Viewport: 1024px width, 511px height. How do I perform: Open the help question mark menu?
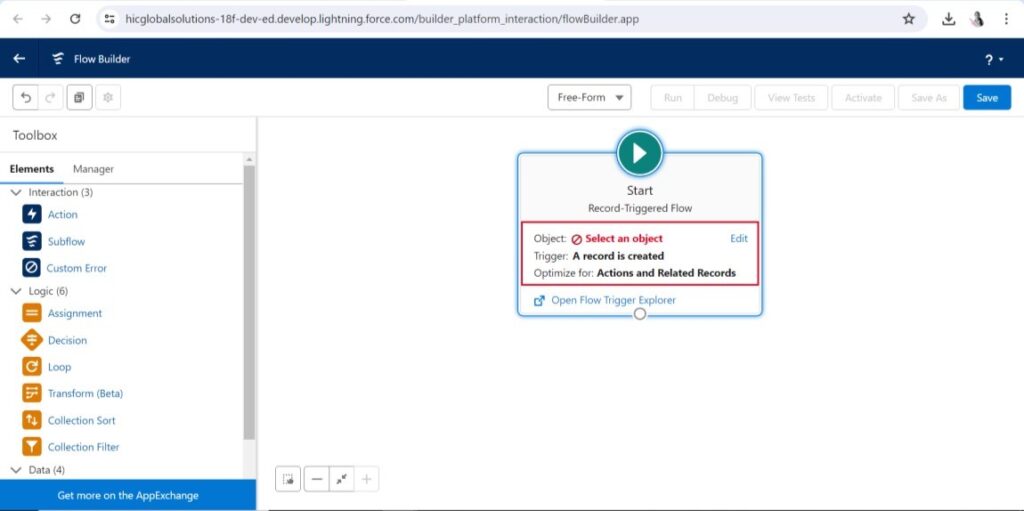pos(993,59)
